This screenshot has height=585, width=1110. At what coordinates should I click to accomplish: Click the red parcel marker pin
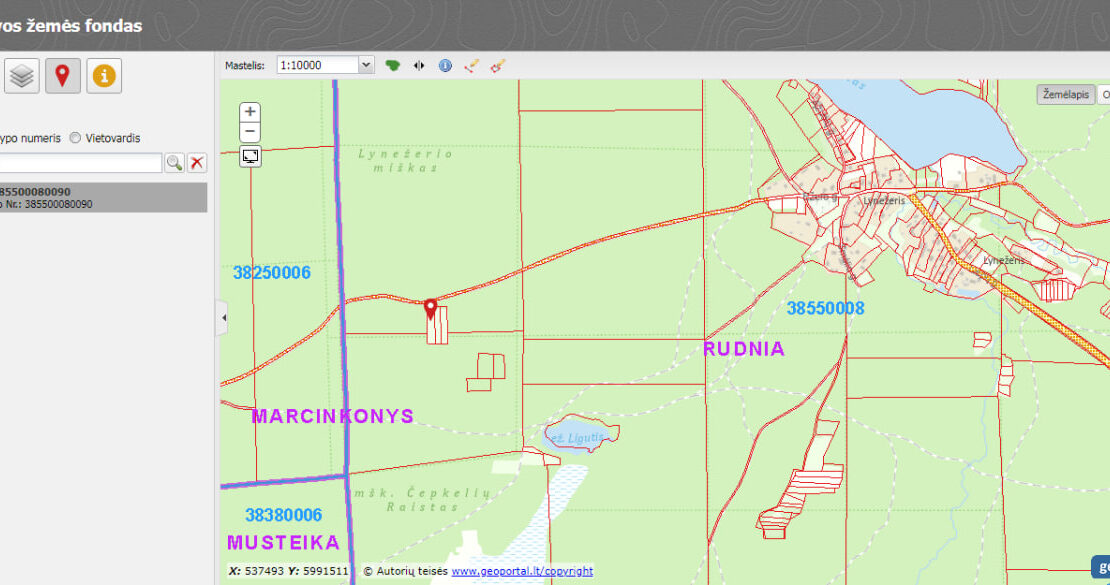pyautogui.click(x=431, y=308)
